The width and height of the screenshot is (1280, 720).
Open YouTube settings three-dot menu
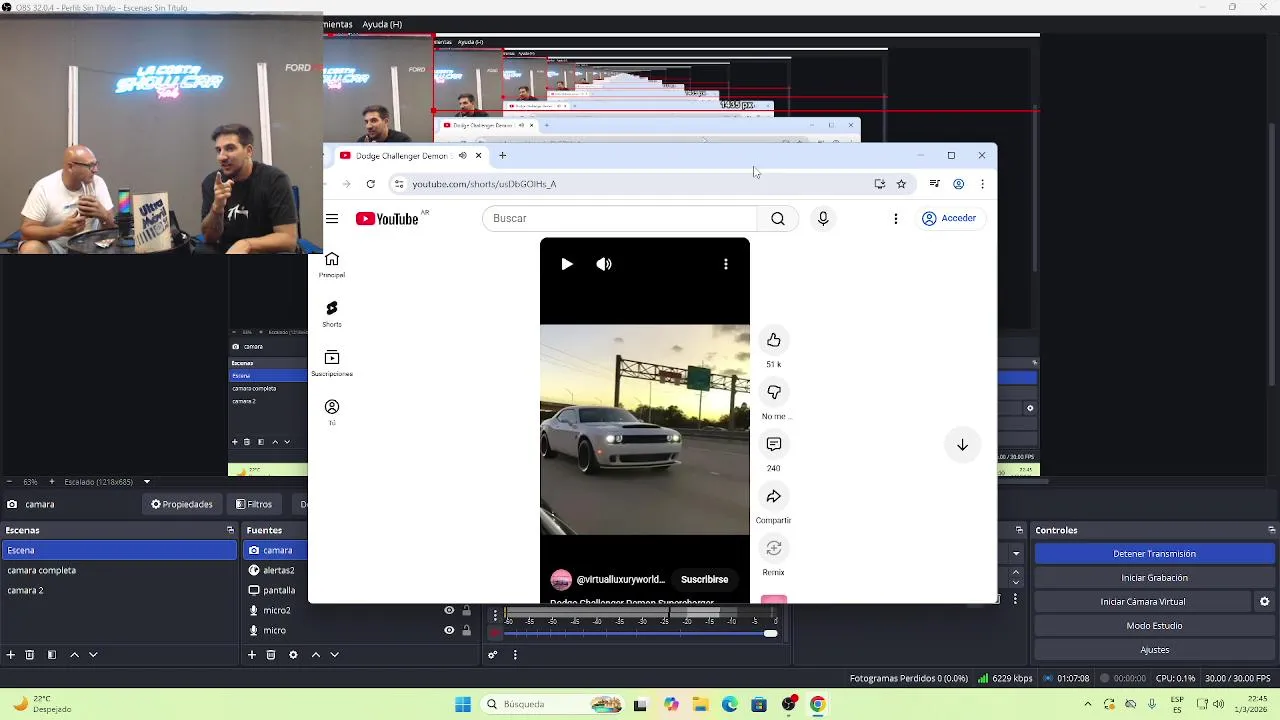[895, 218]
